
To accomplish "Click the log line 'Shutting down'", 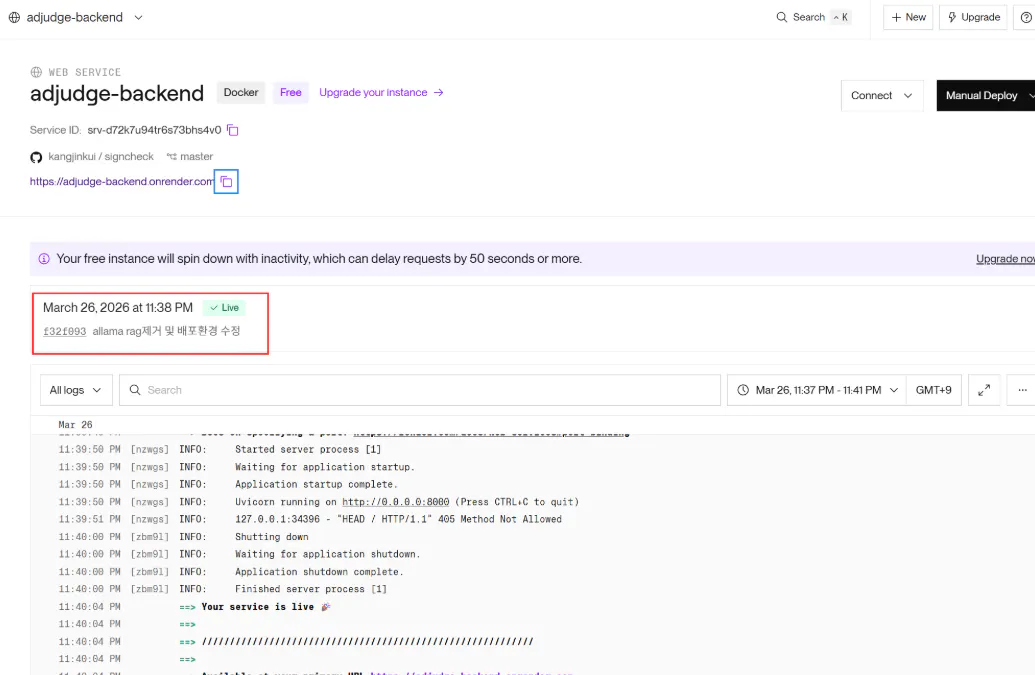I will click(272, 537).
